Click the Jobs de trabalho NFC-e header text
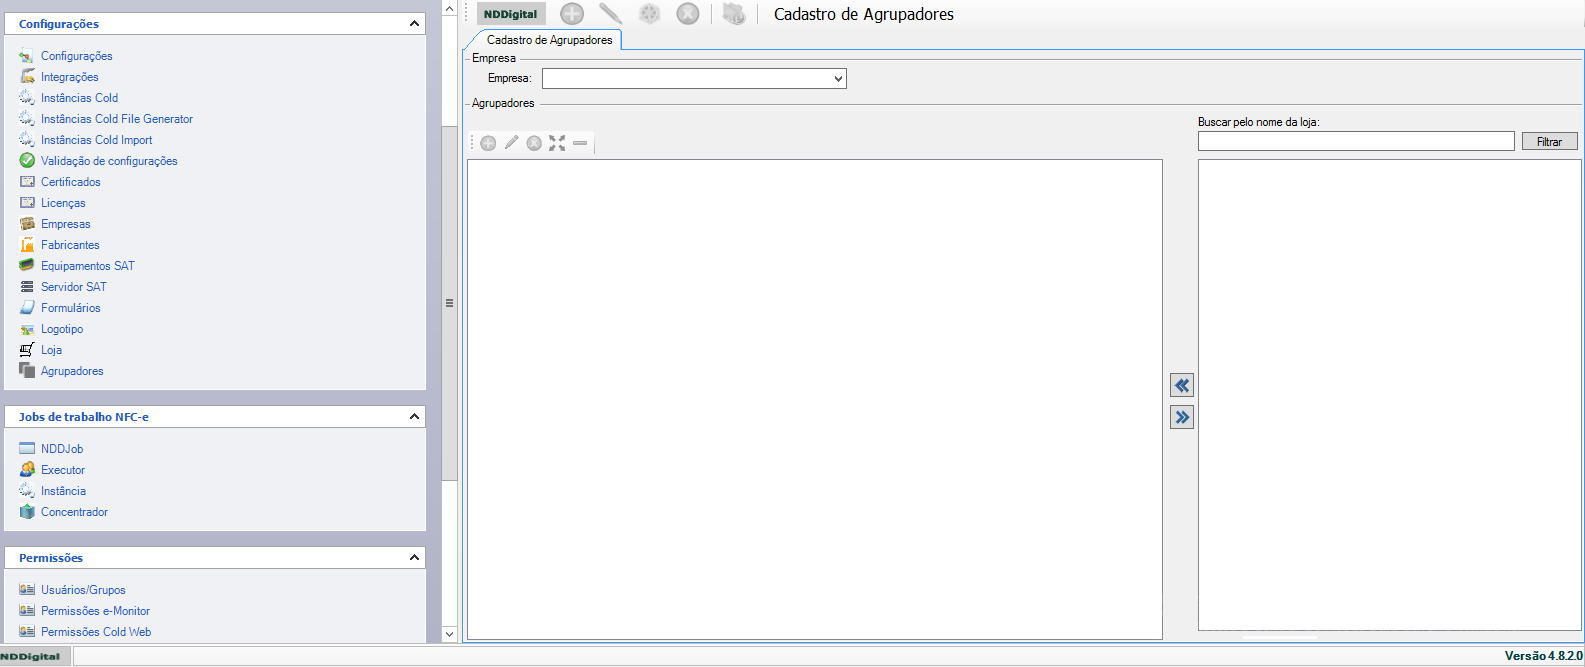Screen dimensions: 1585x667 pyautogui.click(x=83, y=417)
